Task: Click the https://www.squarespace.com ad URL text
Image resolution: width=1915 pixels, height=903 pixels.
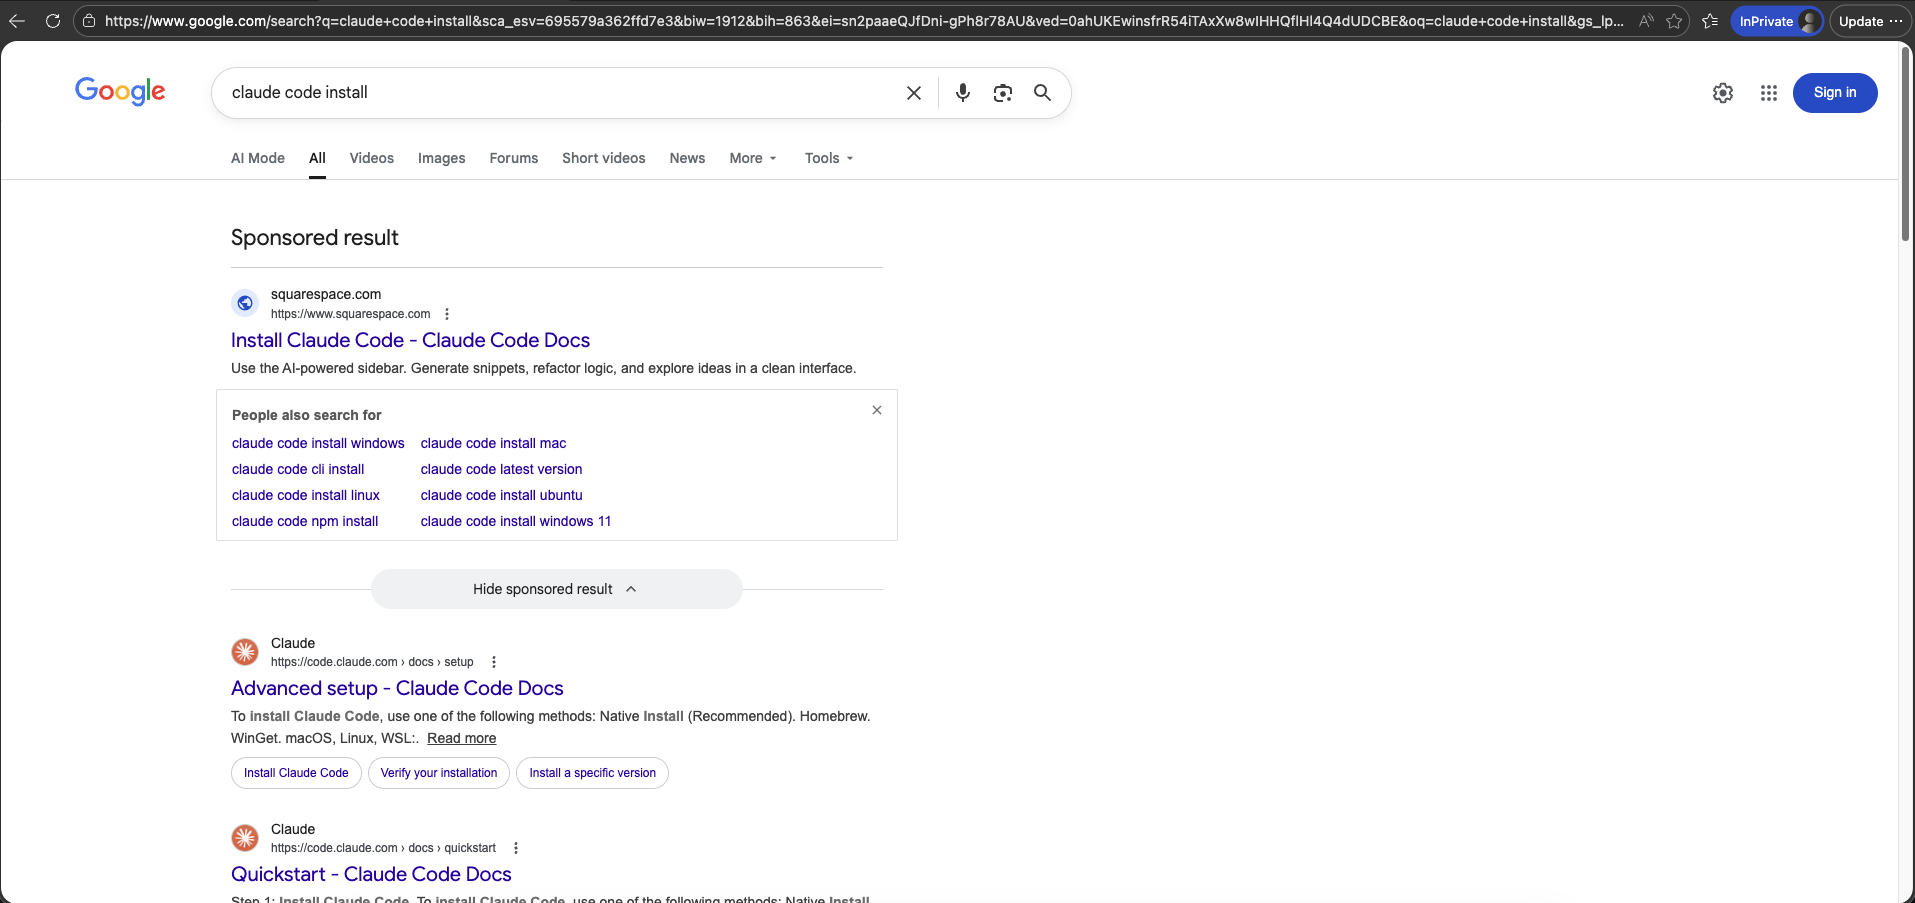Action: coord(350,314)
